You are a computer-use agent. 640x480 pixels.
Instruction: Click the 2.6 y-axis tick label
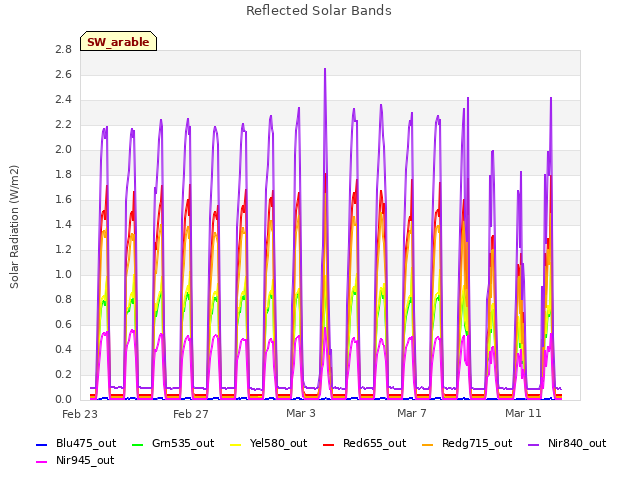63,74
